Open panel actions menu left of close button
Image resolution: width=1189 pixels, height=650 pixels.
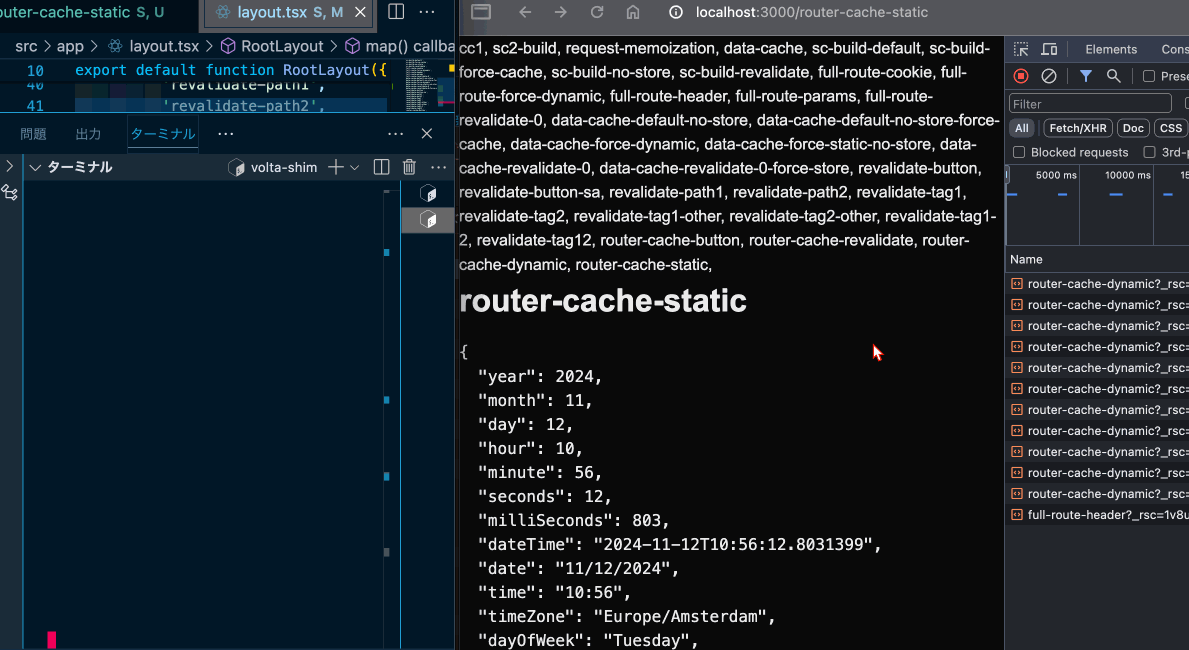[x=396, y=133]
